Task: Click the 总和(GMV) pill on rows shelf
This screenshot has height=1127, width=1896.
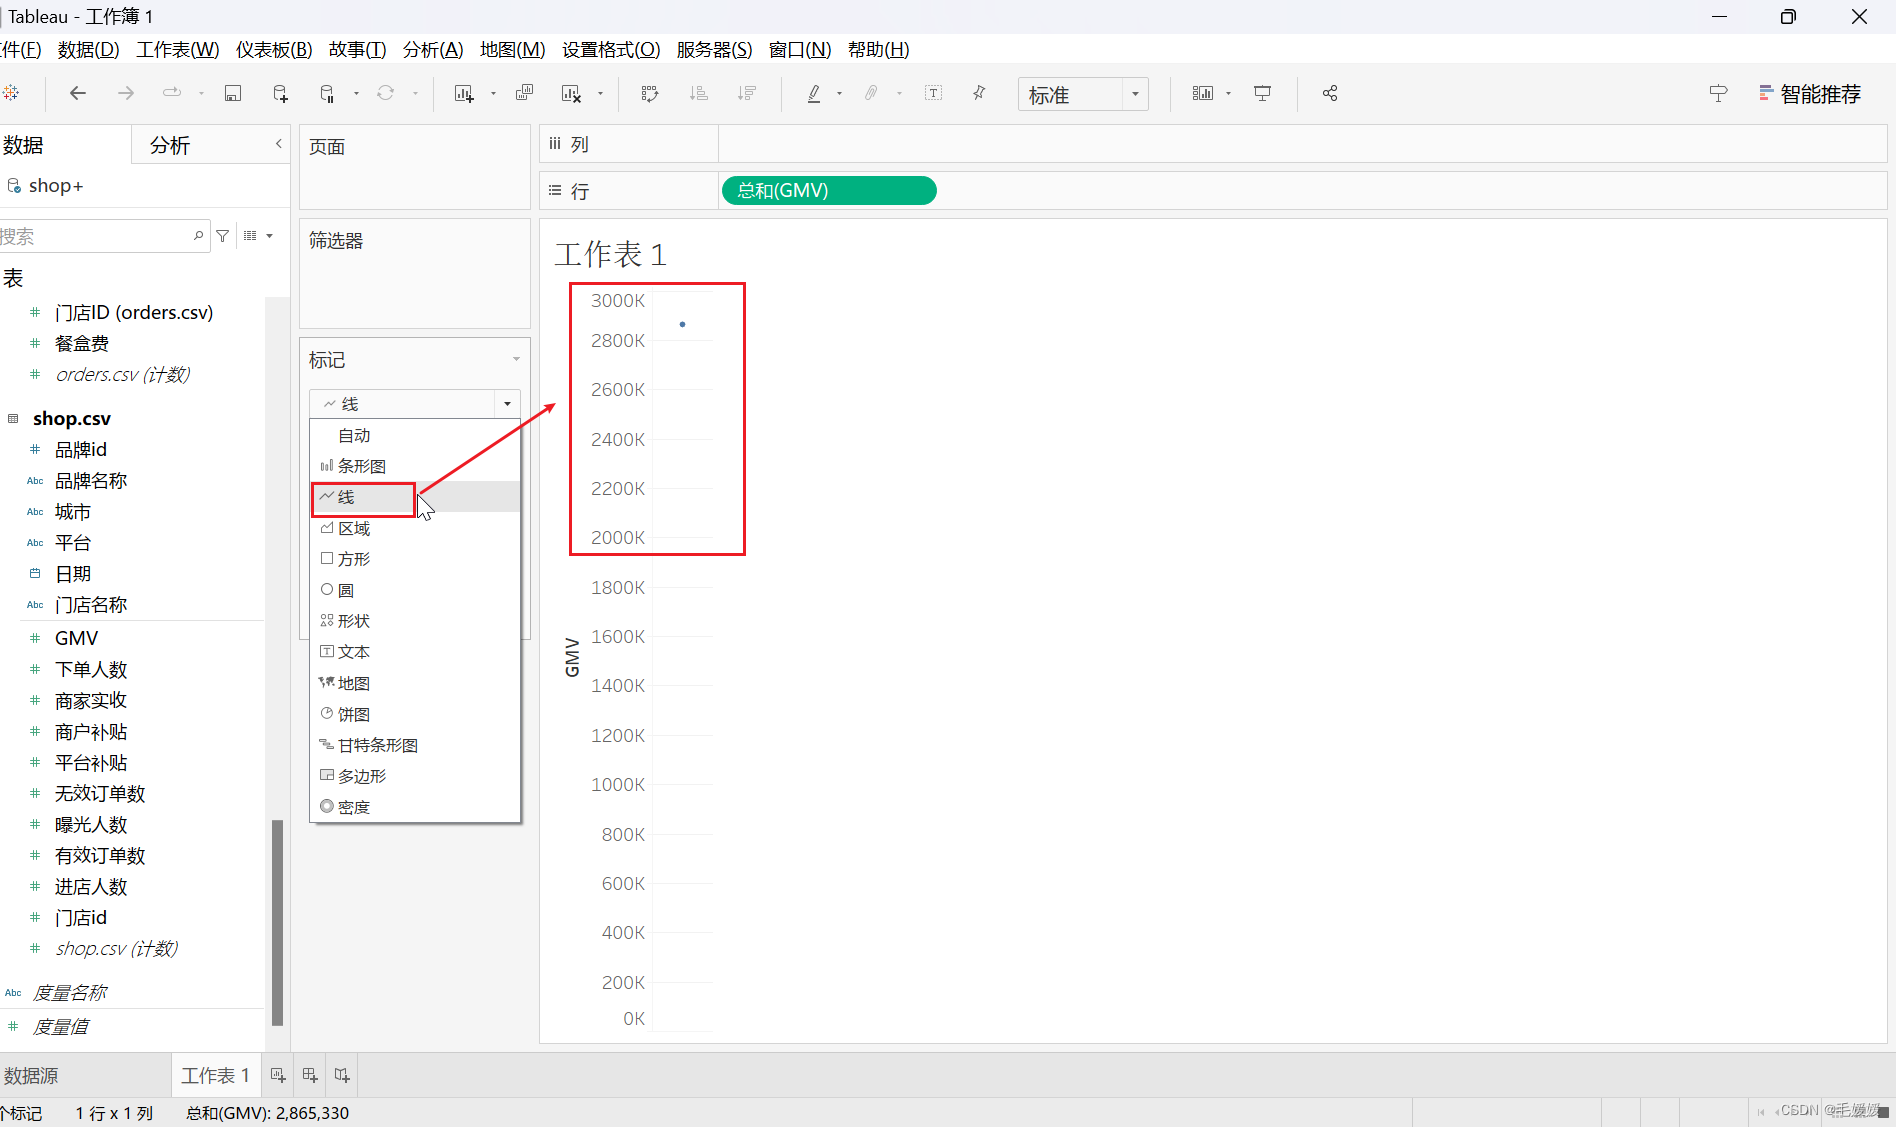Action: tap(829, 190)
